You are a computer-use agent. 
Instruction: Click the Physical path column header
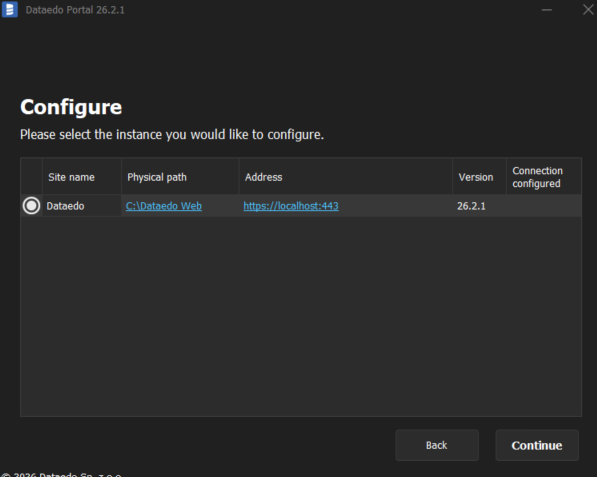[180, 177]
